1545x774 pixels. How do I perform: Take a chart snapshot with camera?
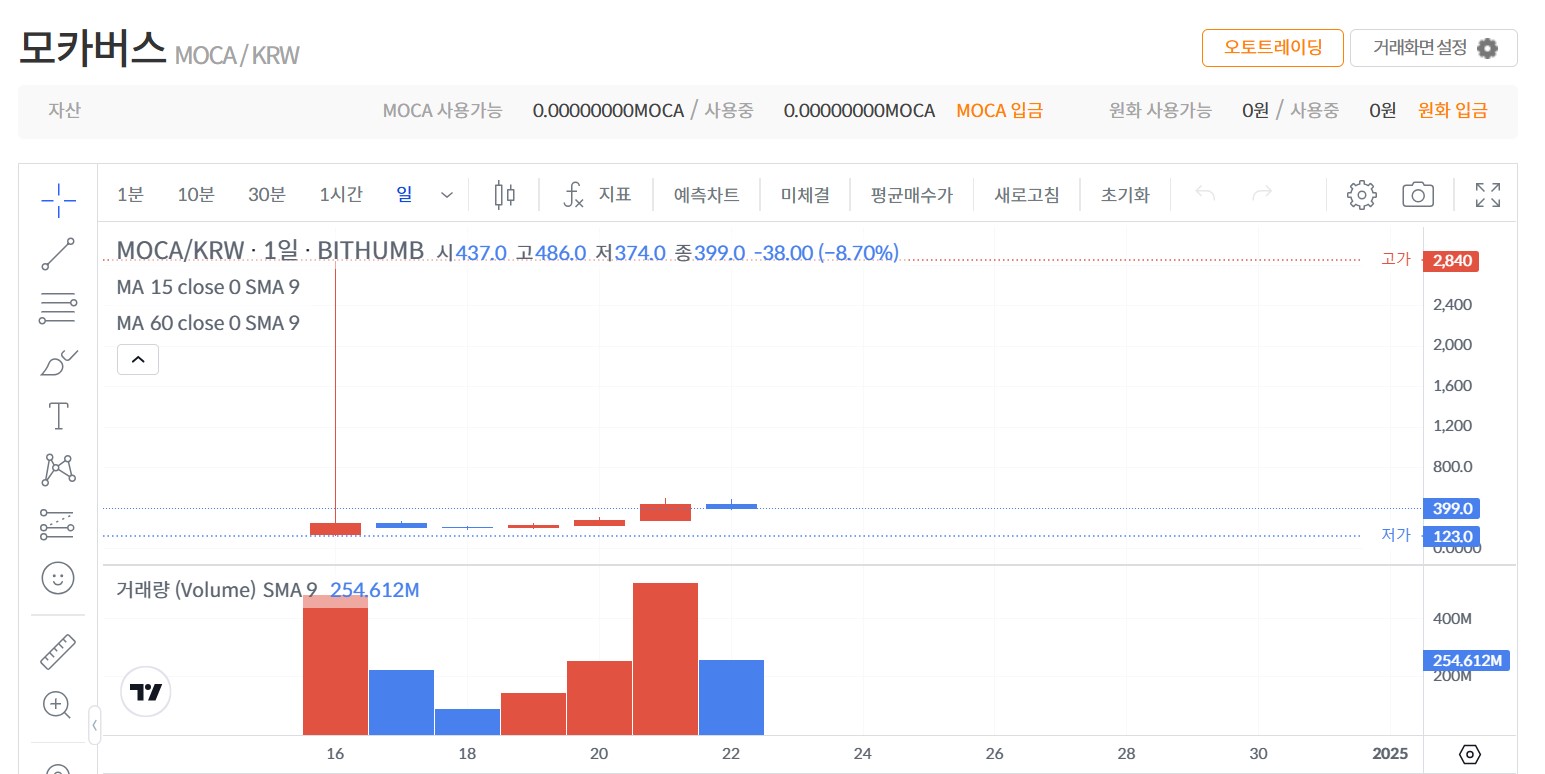[1418, 194]
